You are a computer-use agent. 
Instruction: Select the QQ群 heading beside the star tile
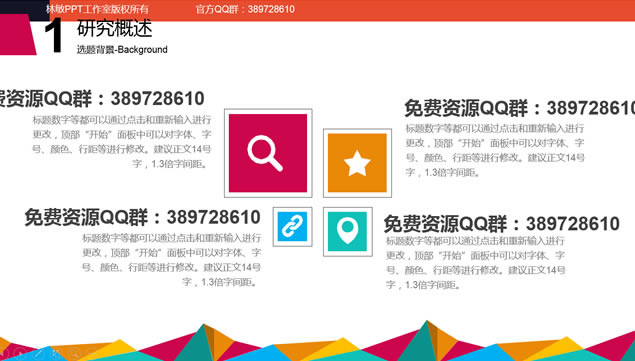520,108
